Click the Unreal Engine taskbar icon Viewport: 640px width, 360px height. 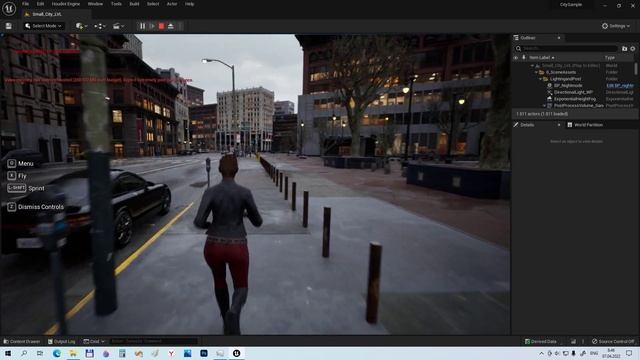coord(236,353)
